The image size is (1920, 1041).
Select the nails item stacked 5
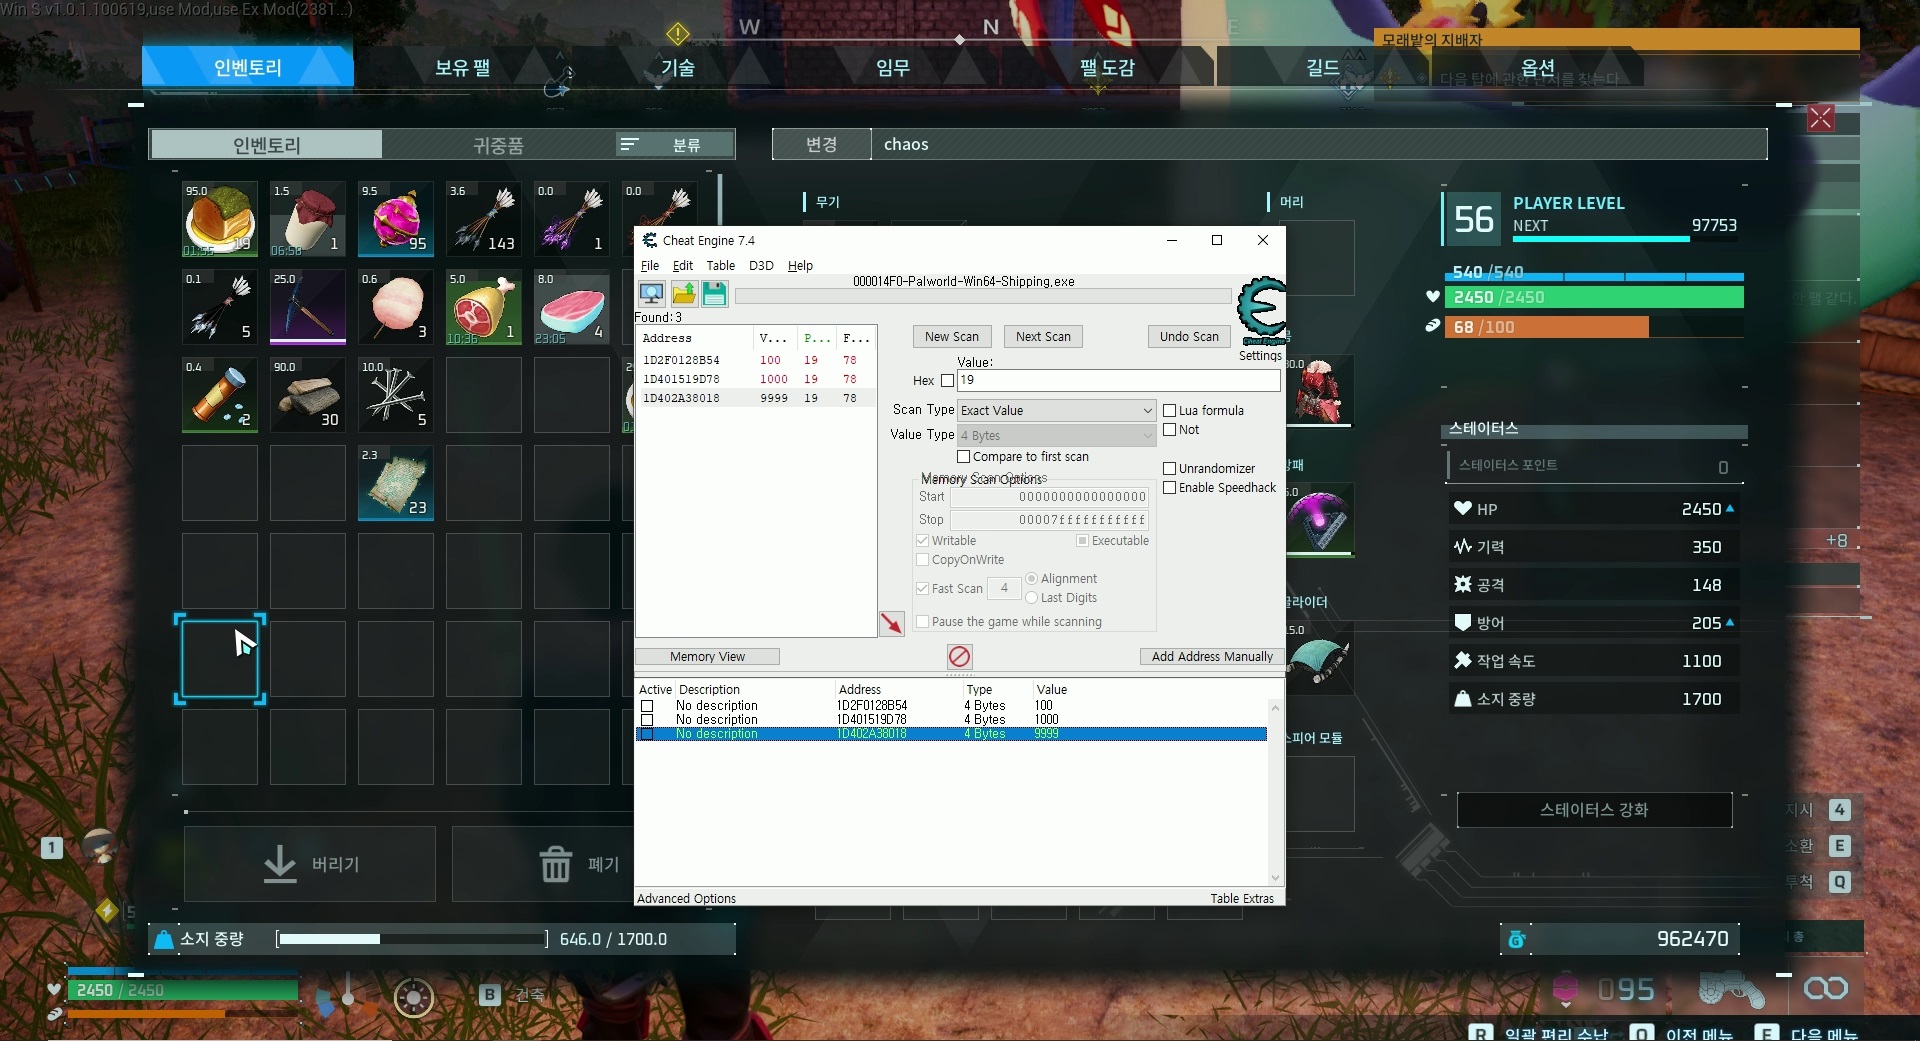[396, 395]
